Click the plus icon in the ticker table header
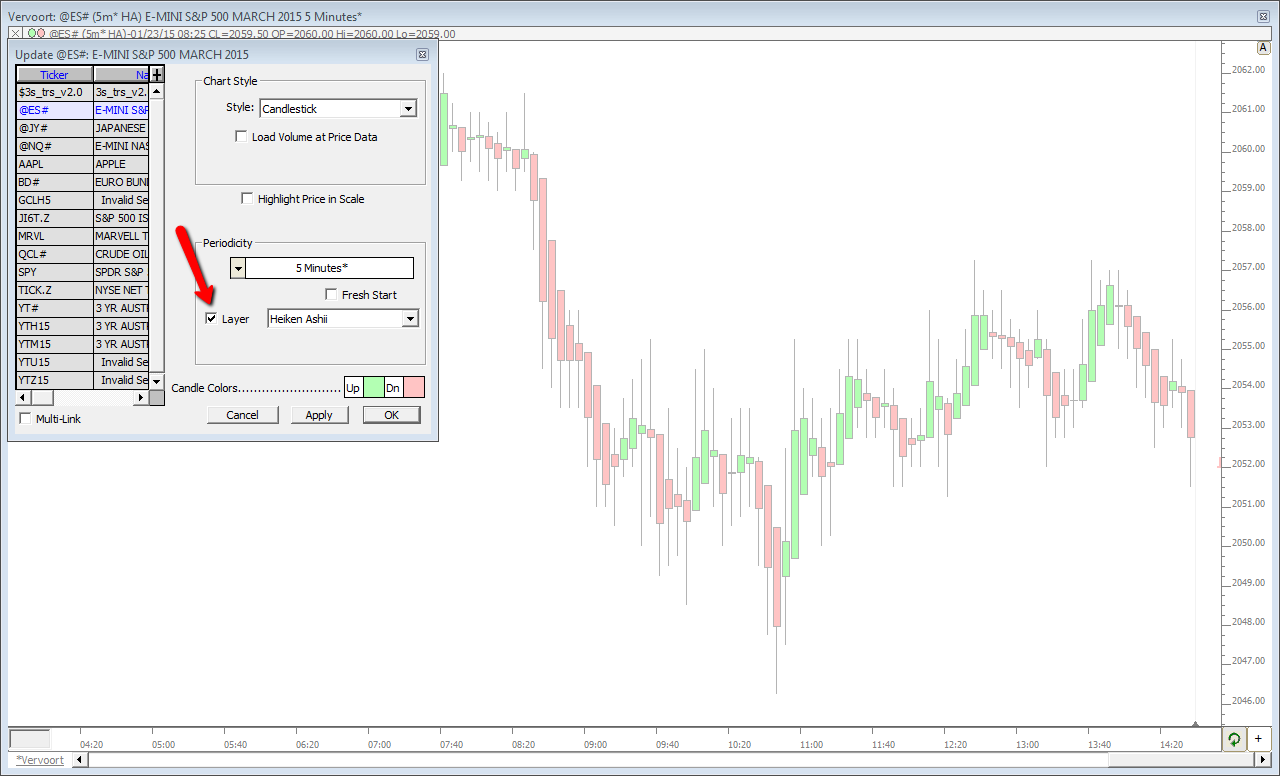Screen dimensions: 1280x776 pyautogui.click(x=157, y=74)
